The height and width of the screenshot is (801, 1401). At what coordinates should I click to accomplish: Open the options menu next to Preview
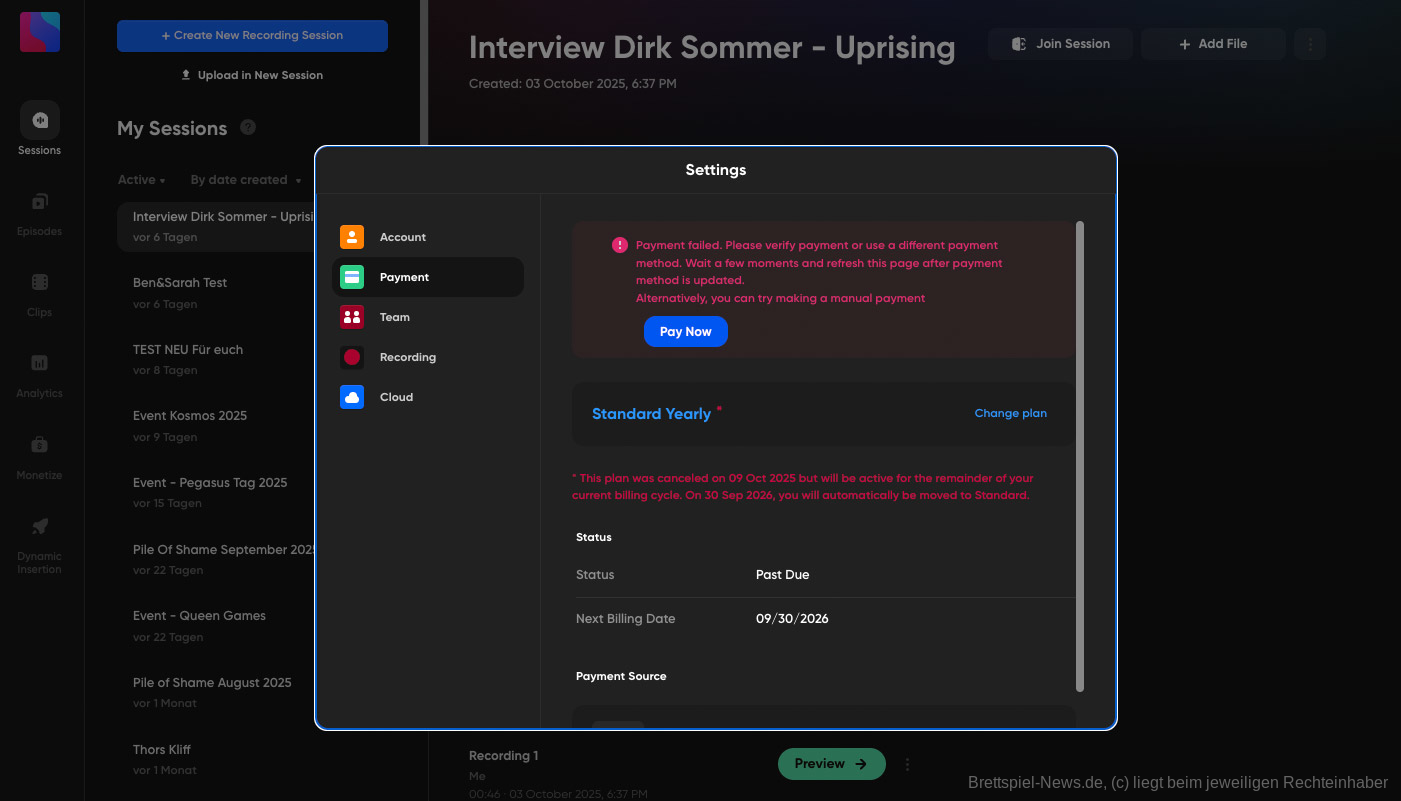click(907, 763)
